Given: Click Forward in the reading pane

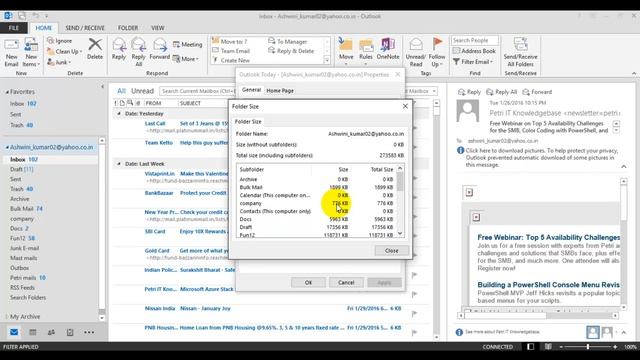Looking at the screenshot, I should point(537,92).
